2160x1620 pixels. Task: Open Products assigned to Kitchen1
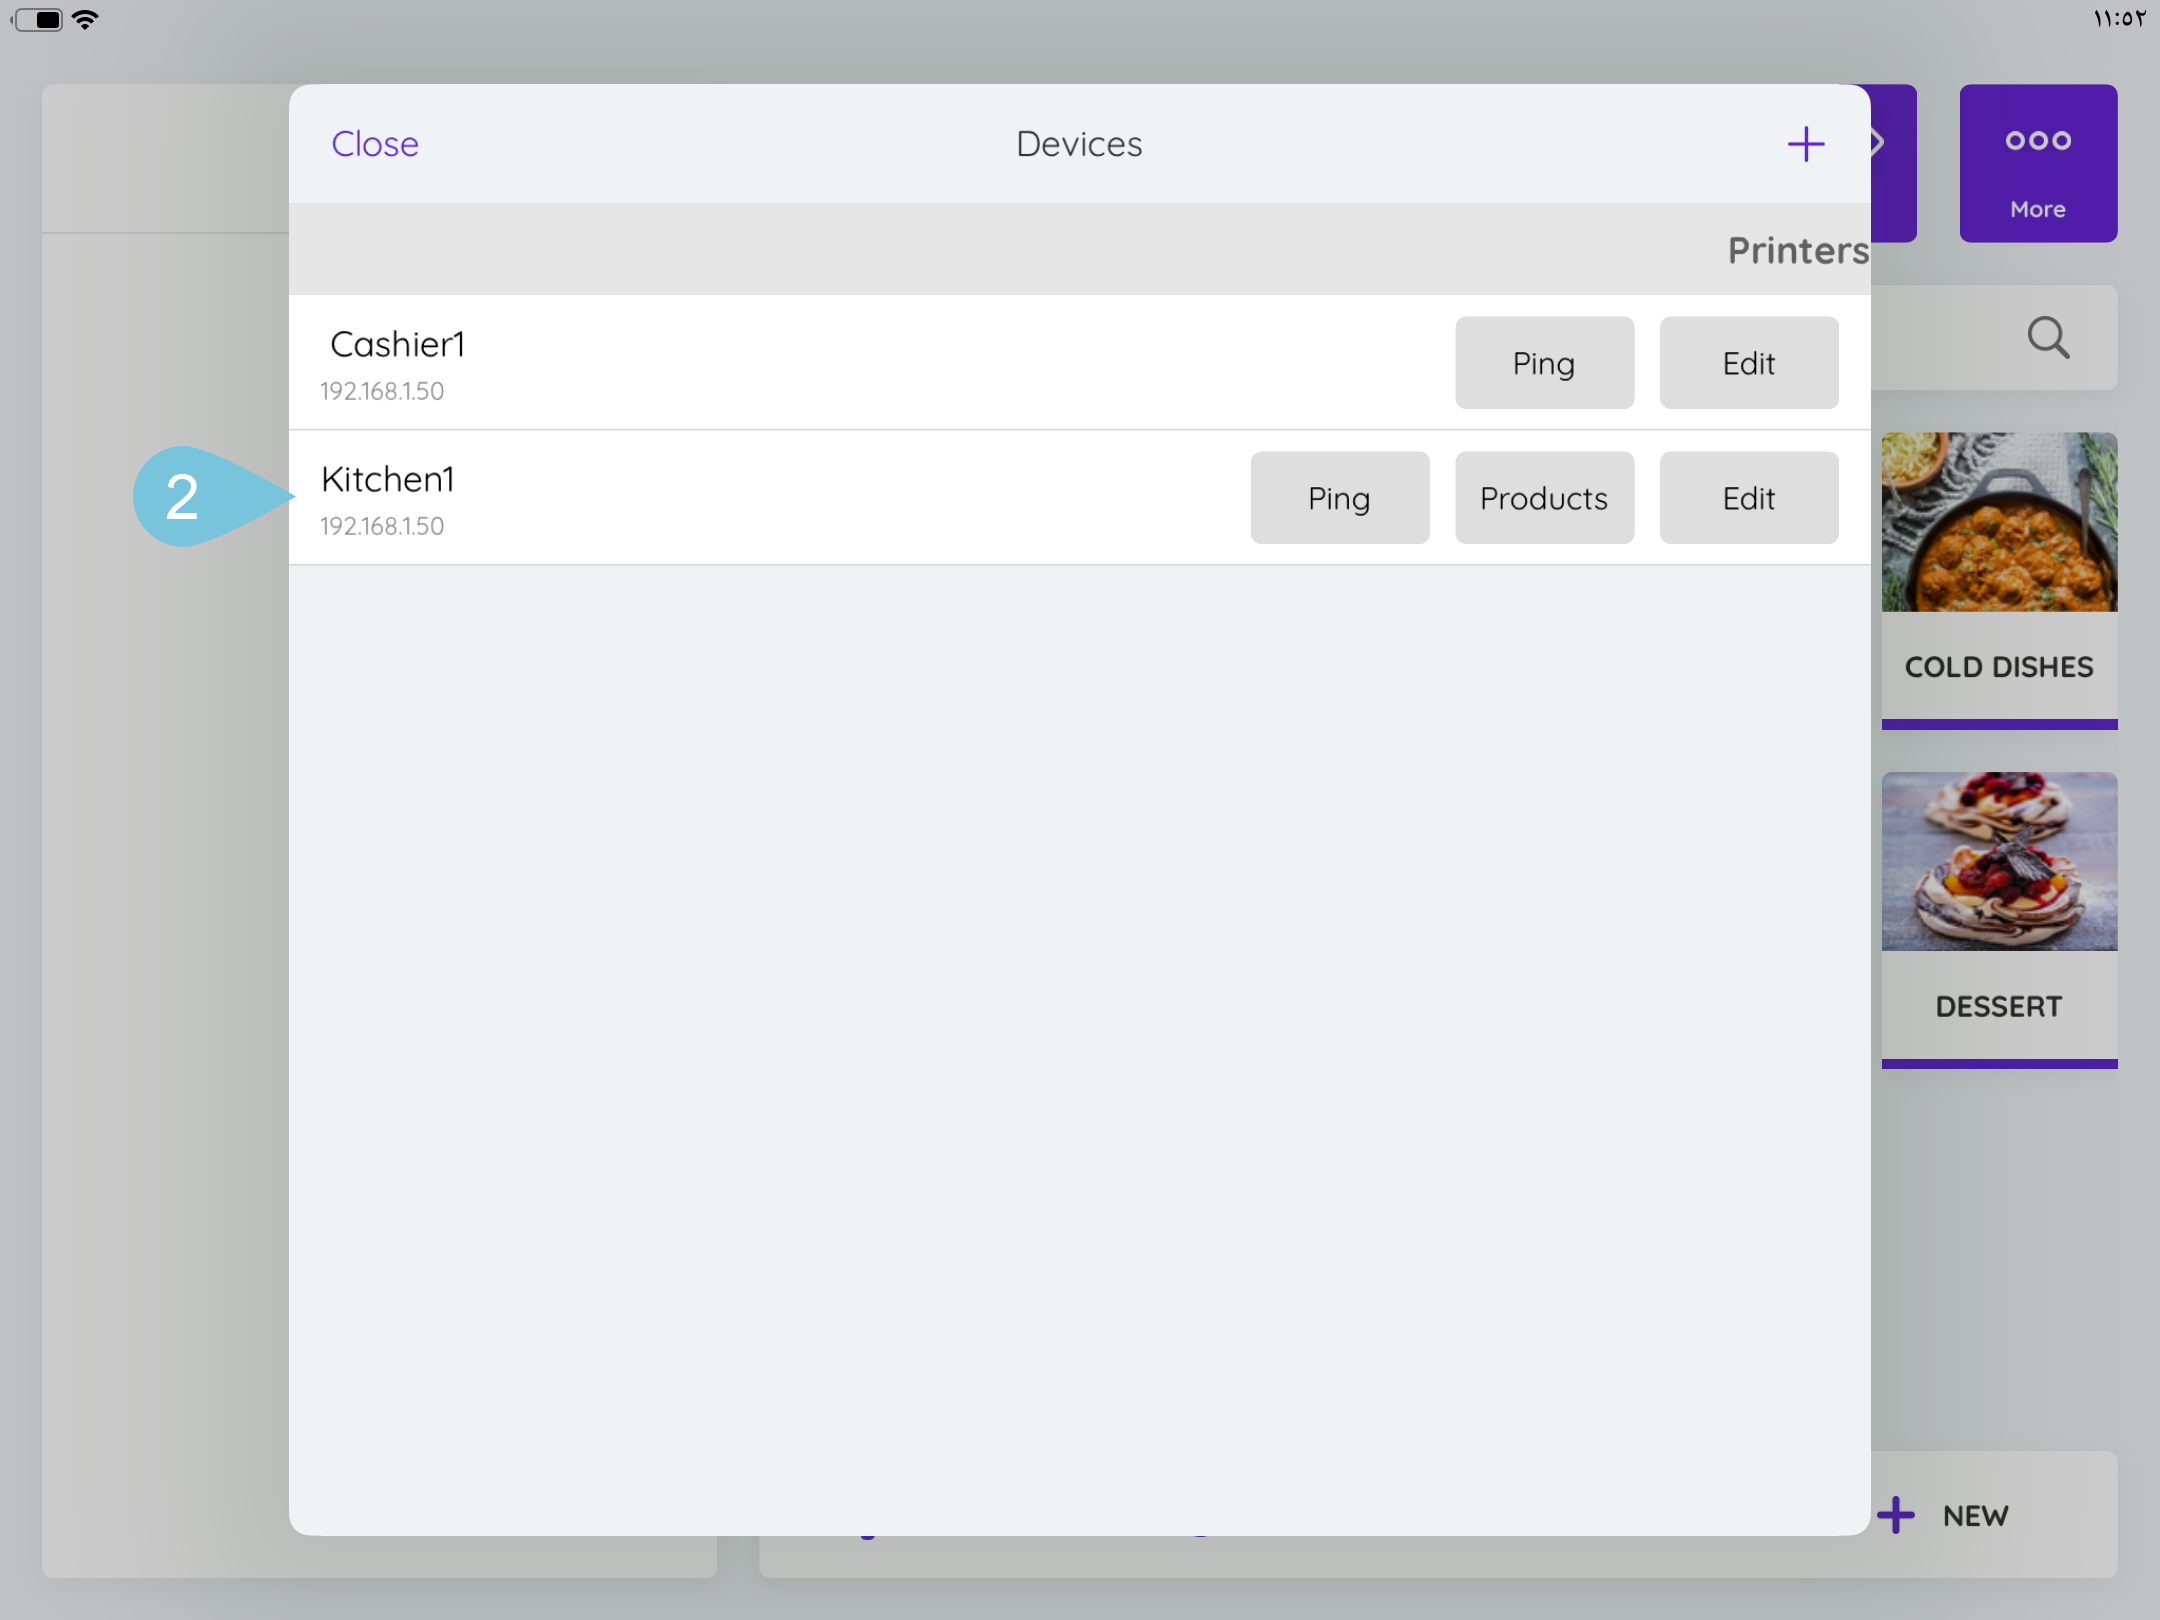pyautogui.click(x=1543, y=497)
